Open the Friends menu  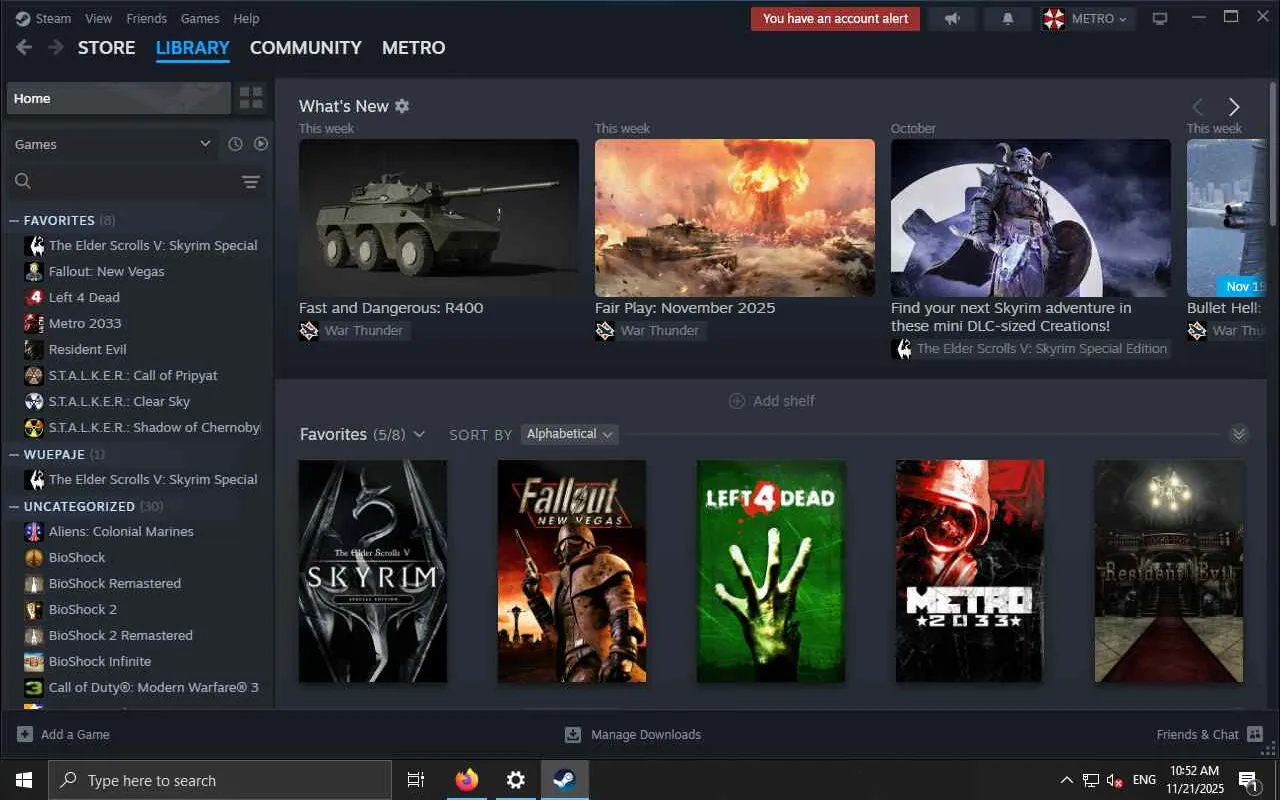point(147,18)
